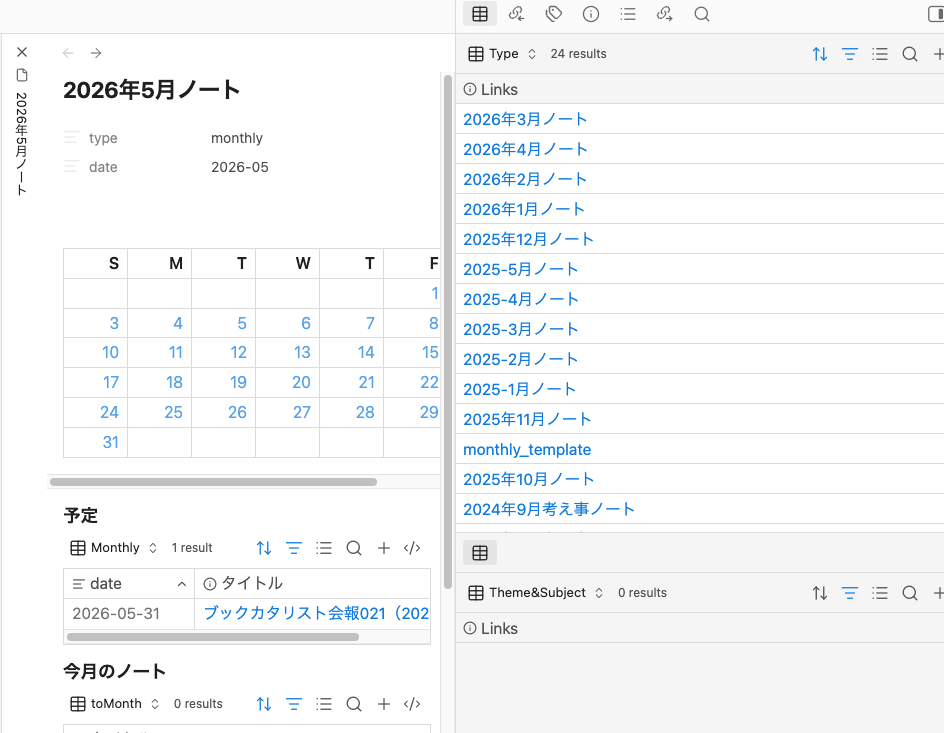Click search icon in Theme&Subject header
The height and width of the screenshot is (733, 944).
[x=910, y=593]
